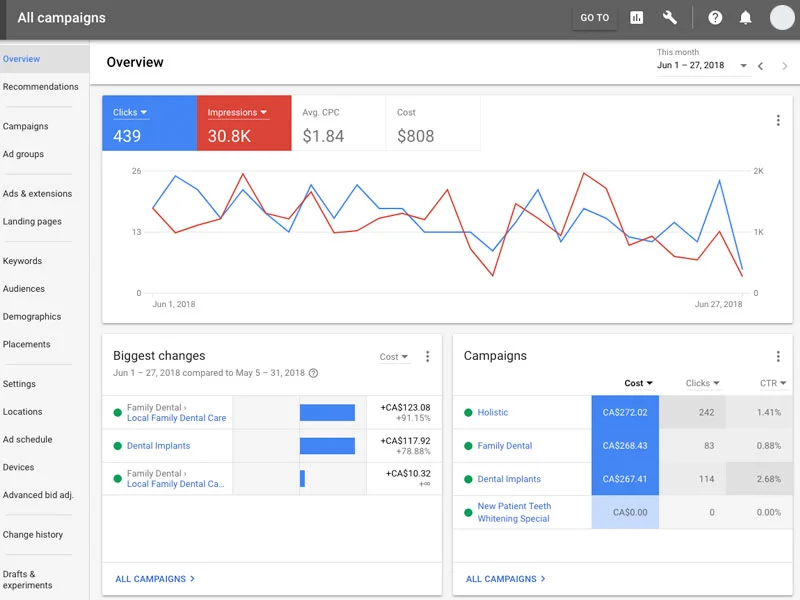The height and width of the screenshot is (600, 800).
Task: Click the CA$0.00 cost cell
Action: (x=625, y=512)
